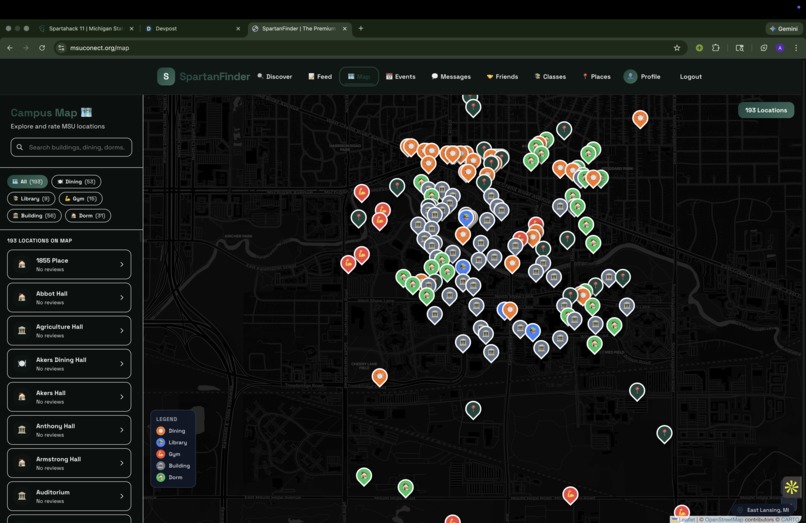
Task: Click the 193 Locations badge
Action: pyautogui.click(x=766, y=110)
